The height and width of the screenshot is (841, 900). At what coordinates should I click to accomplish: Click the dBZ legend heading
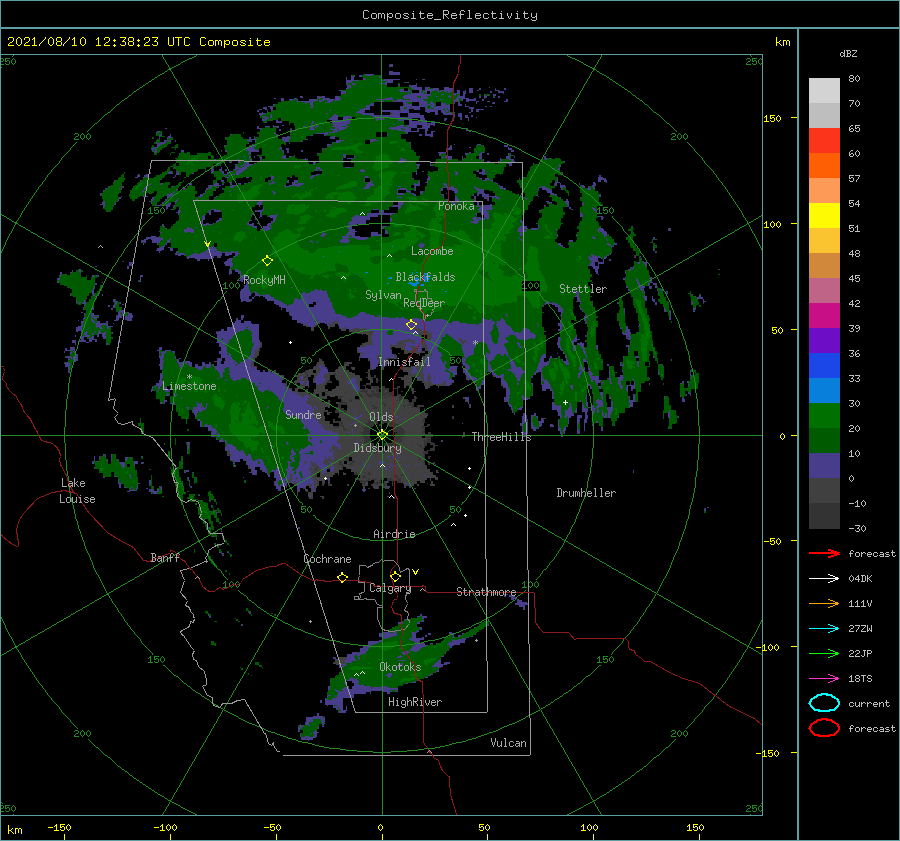[848, 53]
